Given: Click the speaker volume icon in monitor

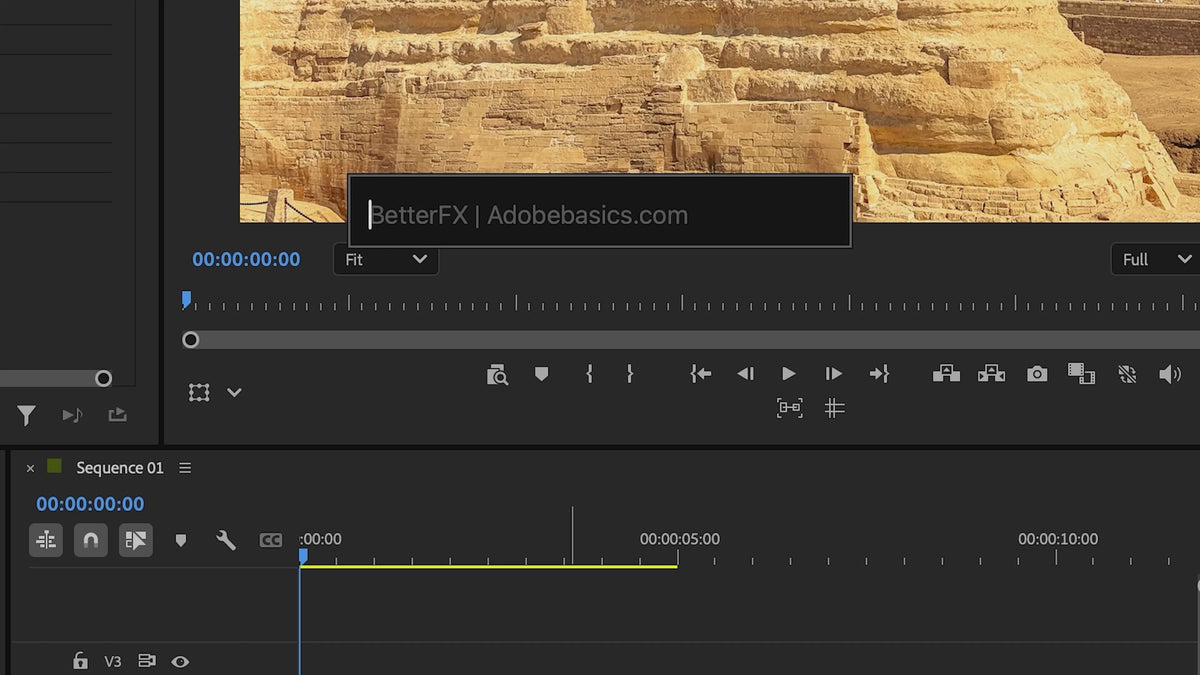Looking at the screenshot, I should pos(1170,374).
